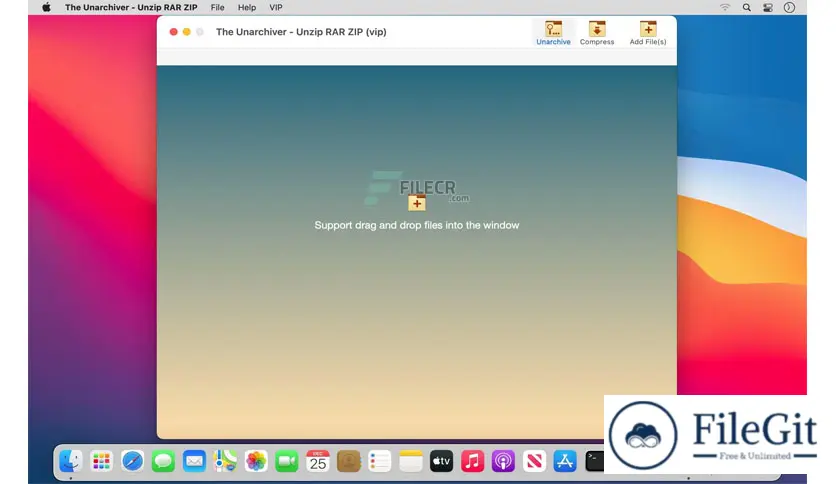
Task: Launch FaceTime from the Dock
Action: tap(287, 461)
